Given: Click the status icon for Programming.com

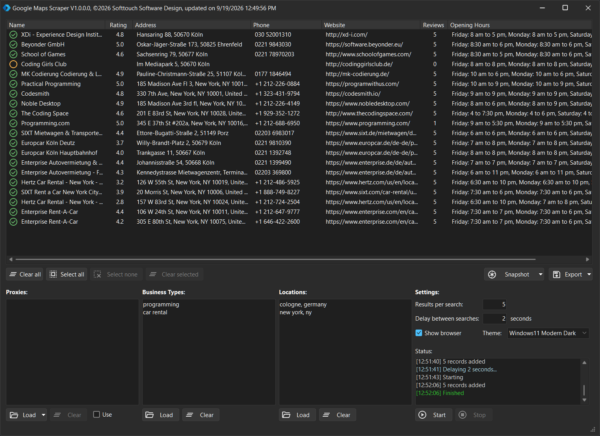Looking at the screenshot, I should click(13, 123).
